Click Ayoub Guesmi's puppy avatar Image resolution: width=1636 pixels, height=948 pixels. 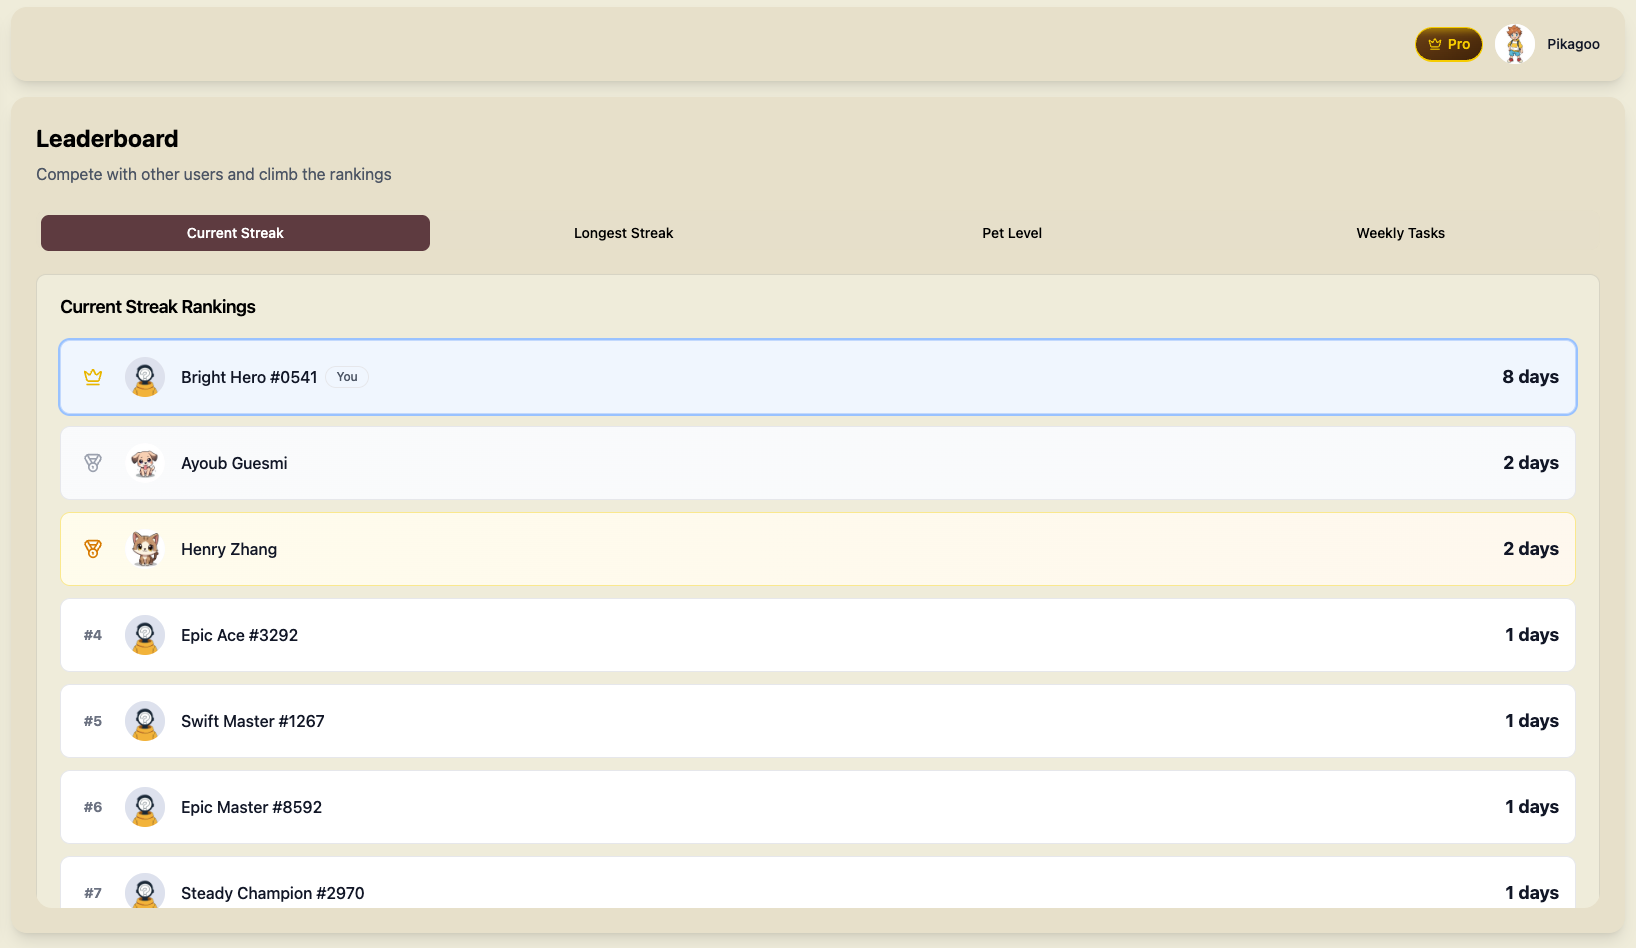145,463
